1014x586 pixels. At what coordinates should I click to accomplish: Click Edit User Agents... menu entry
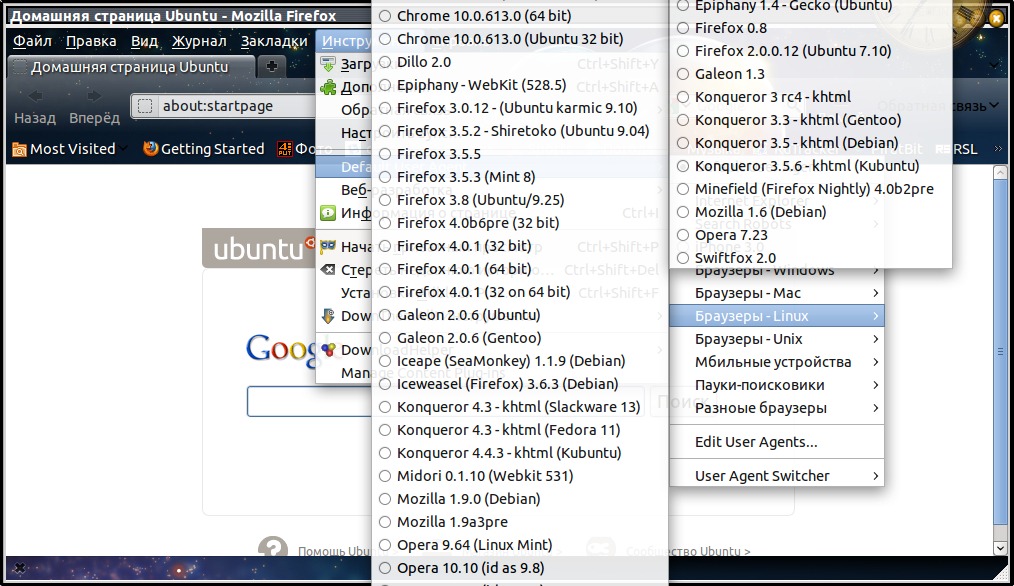point(776,442)
